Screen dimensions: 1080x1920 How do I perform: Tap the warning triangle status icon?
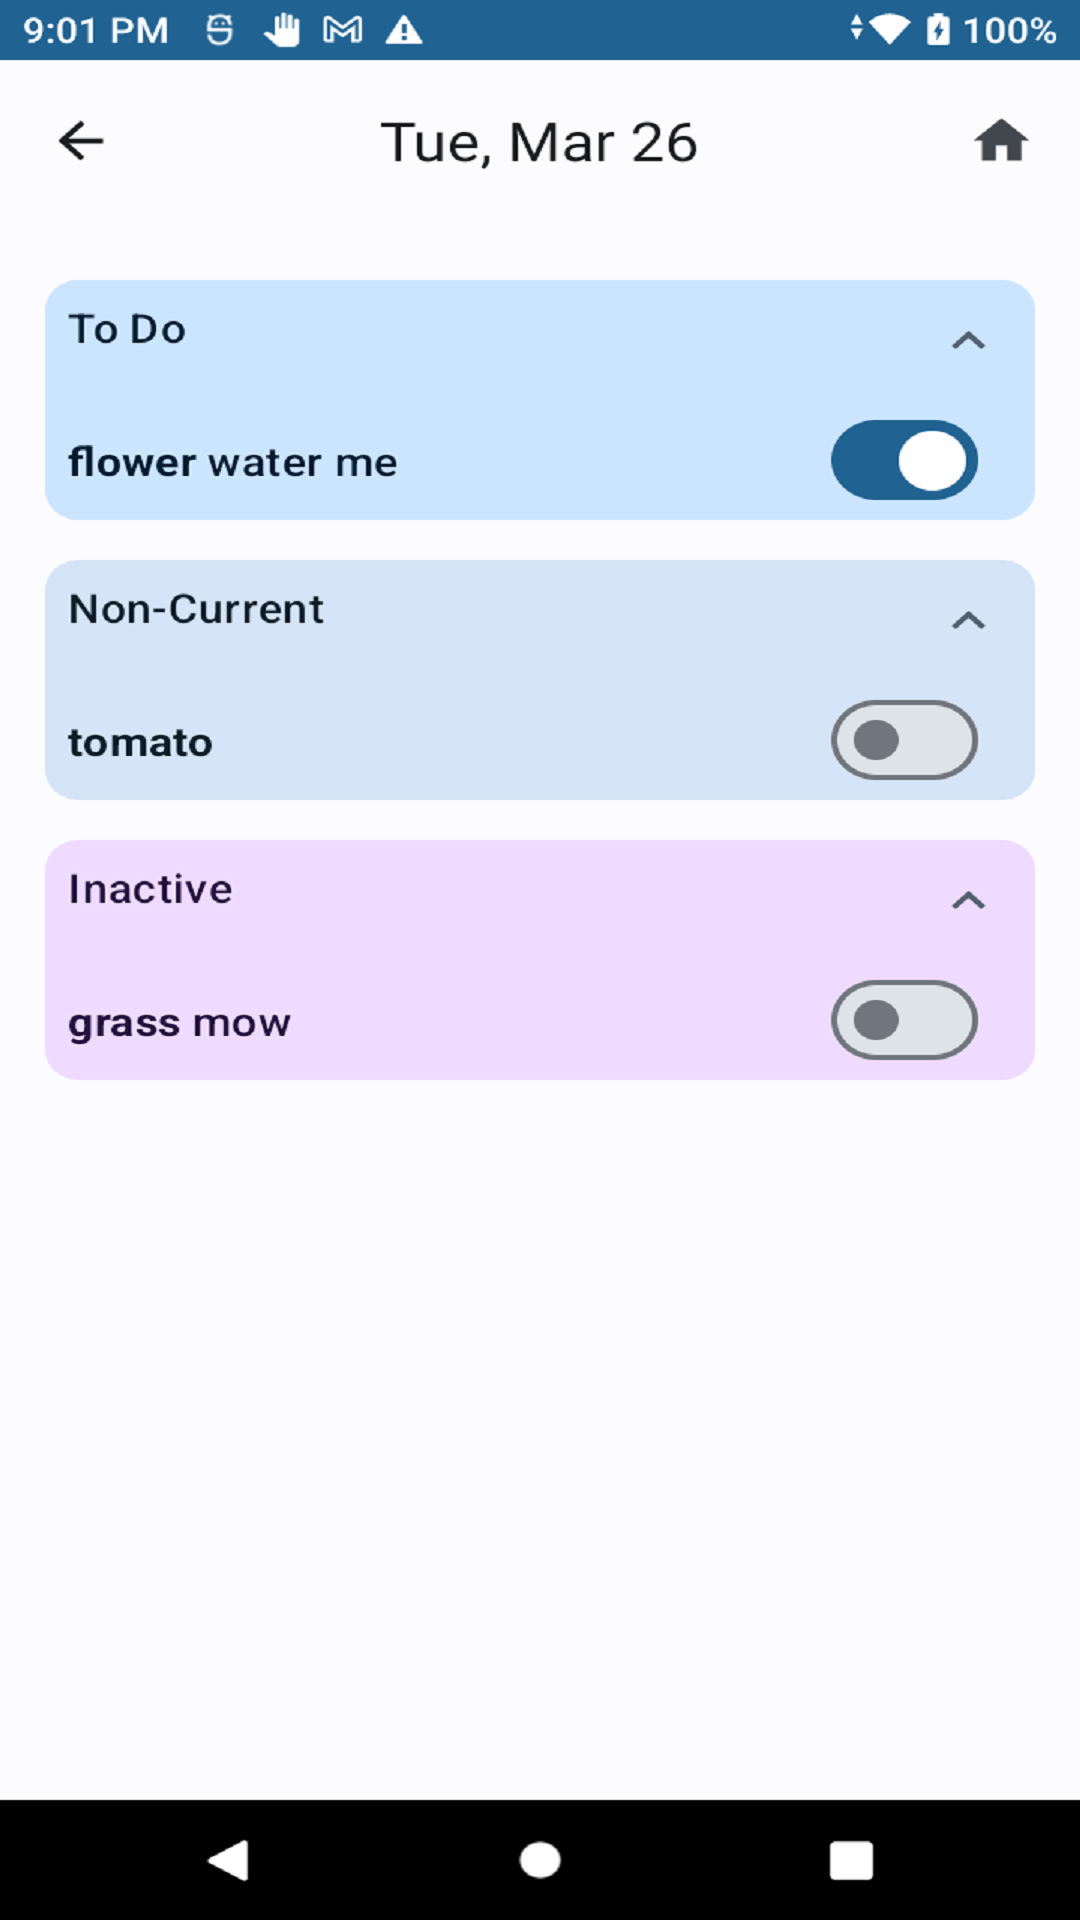[404, 30]
